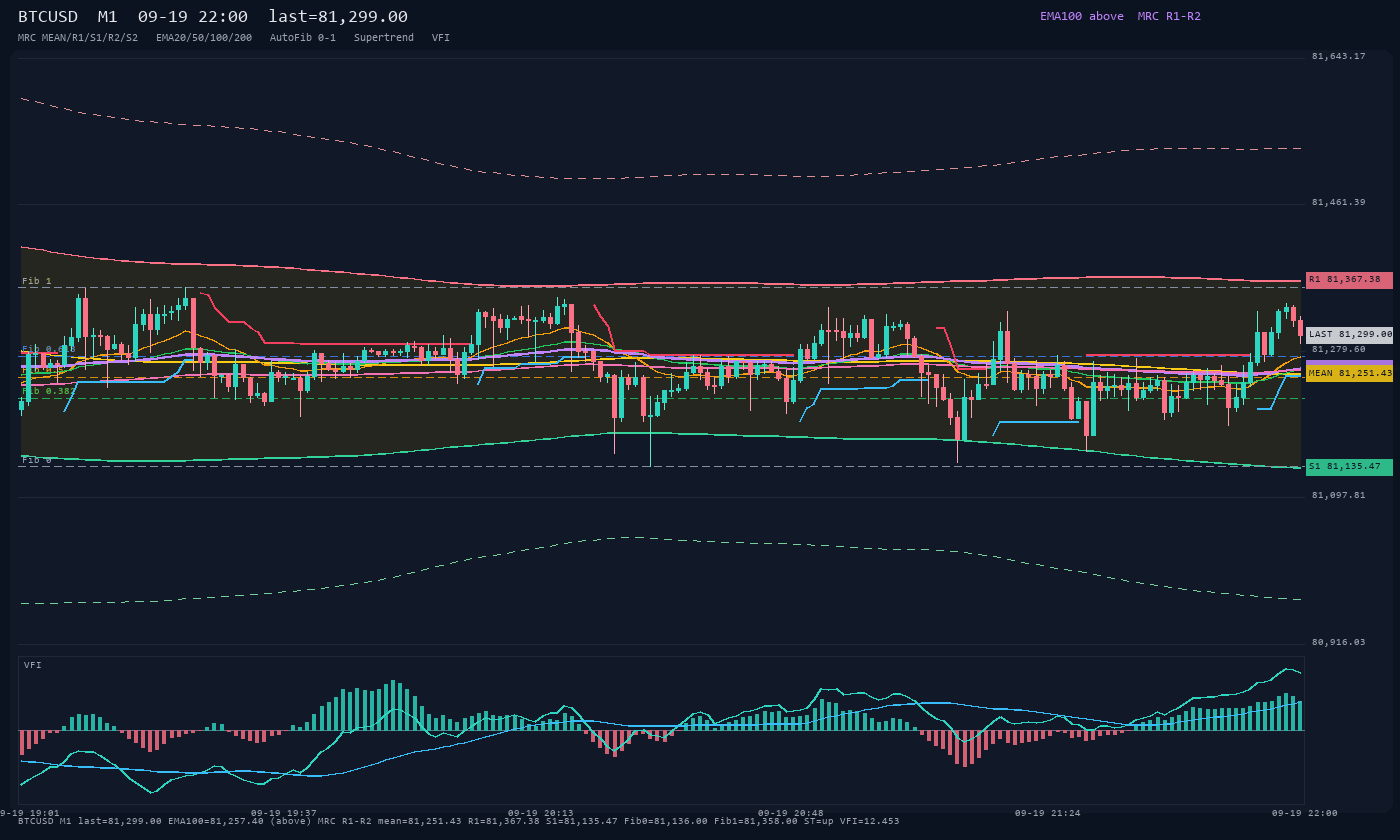
Task: Click the EMA100 above status text
Action: pyautogui.click(x=1082, y=16)
